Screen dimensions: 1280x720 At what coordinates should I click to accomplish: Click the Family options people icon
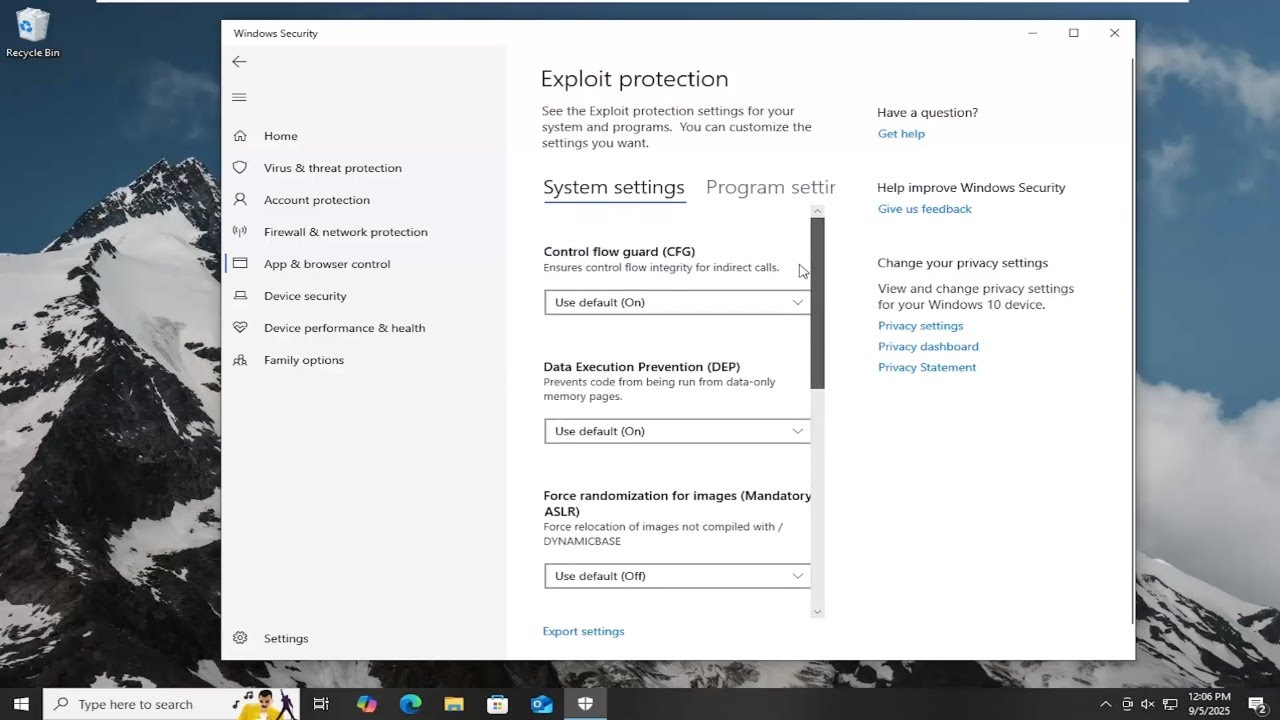(x=240, y=360)
